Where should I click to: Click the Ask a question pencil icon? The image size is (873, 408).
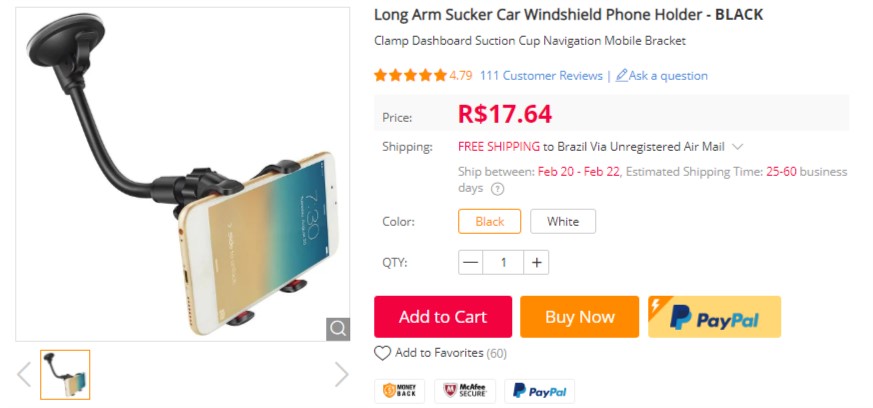(x=622, y=76)
